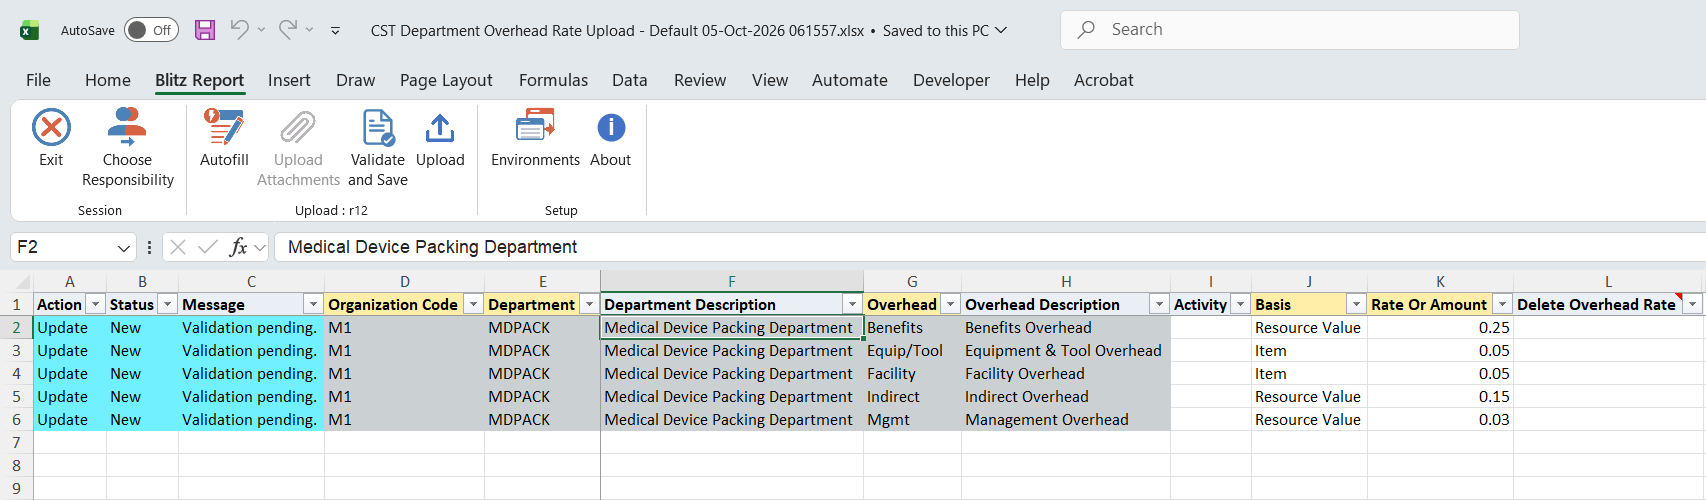The height and width of the screenshot is (500, 1706).
Task: Open the Redo history dropdown
Action: 310,30
